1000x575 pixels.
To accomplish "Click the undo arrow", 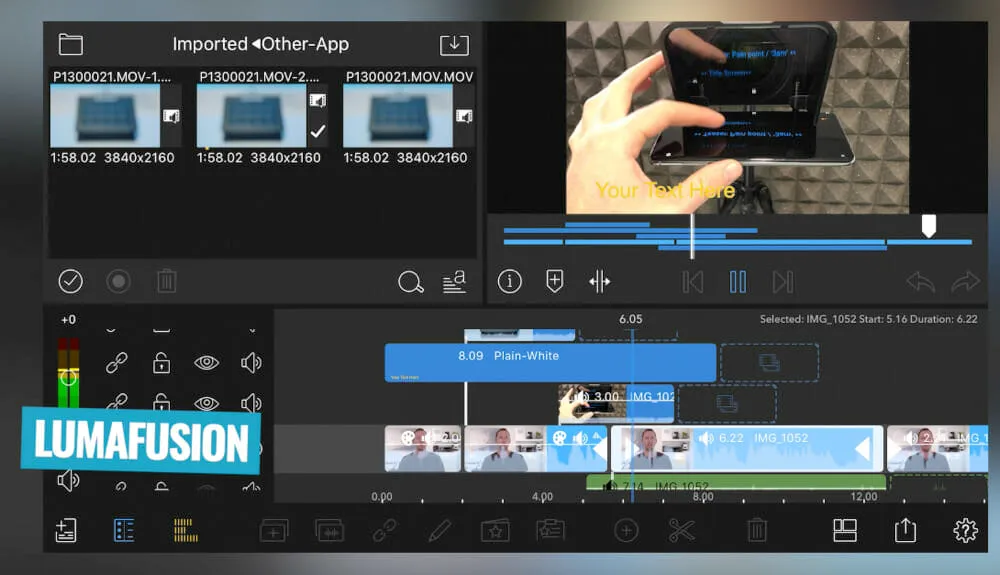I will [x=920, y=283].
